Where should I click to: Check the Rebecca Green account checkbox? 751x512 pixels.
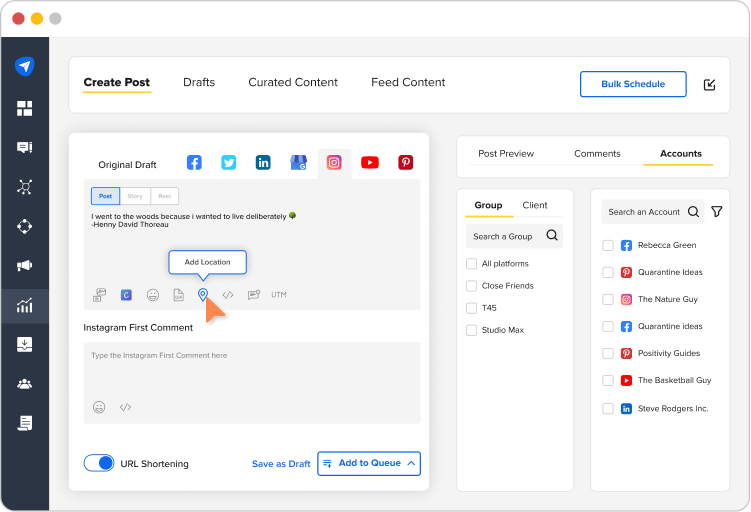(608, 245)
